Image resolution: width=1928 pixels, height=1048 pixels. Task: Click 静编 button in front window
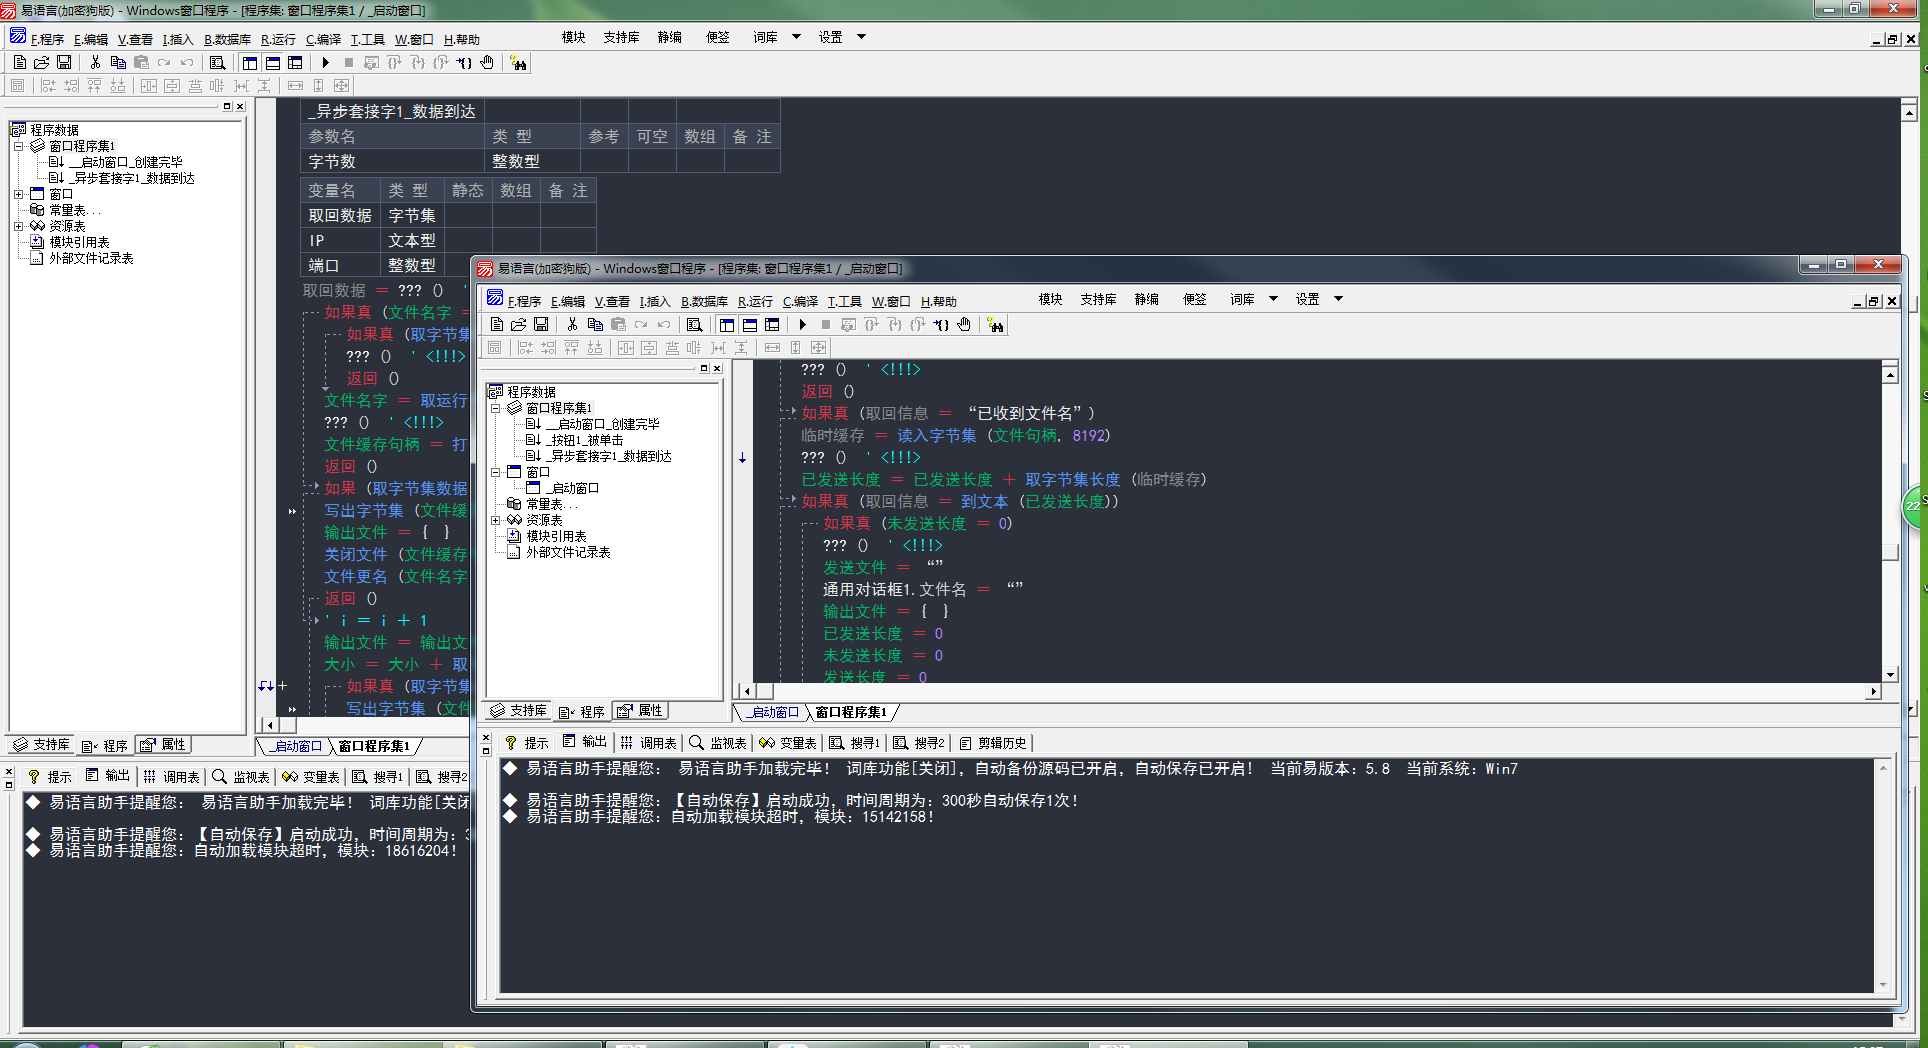pyautogui.click(x=1147, y=299)
